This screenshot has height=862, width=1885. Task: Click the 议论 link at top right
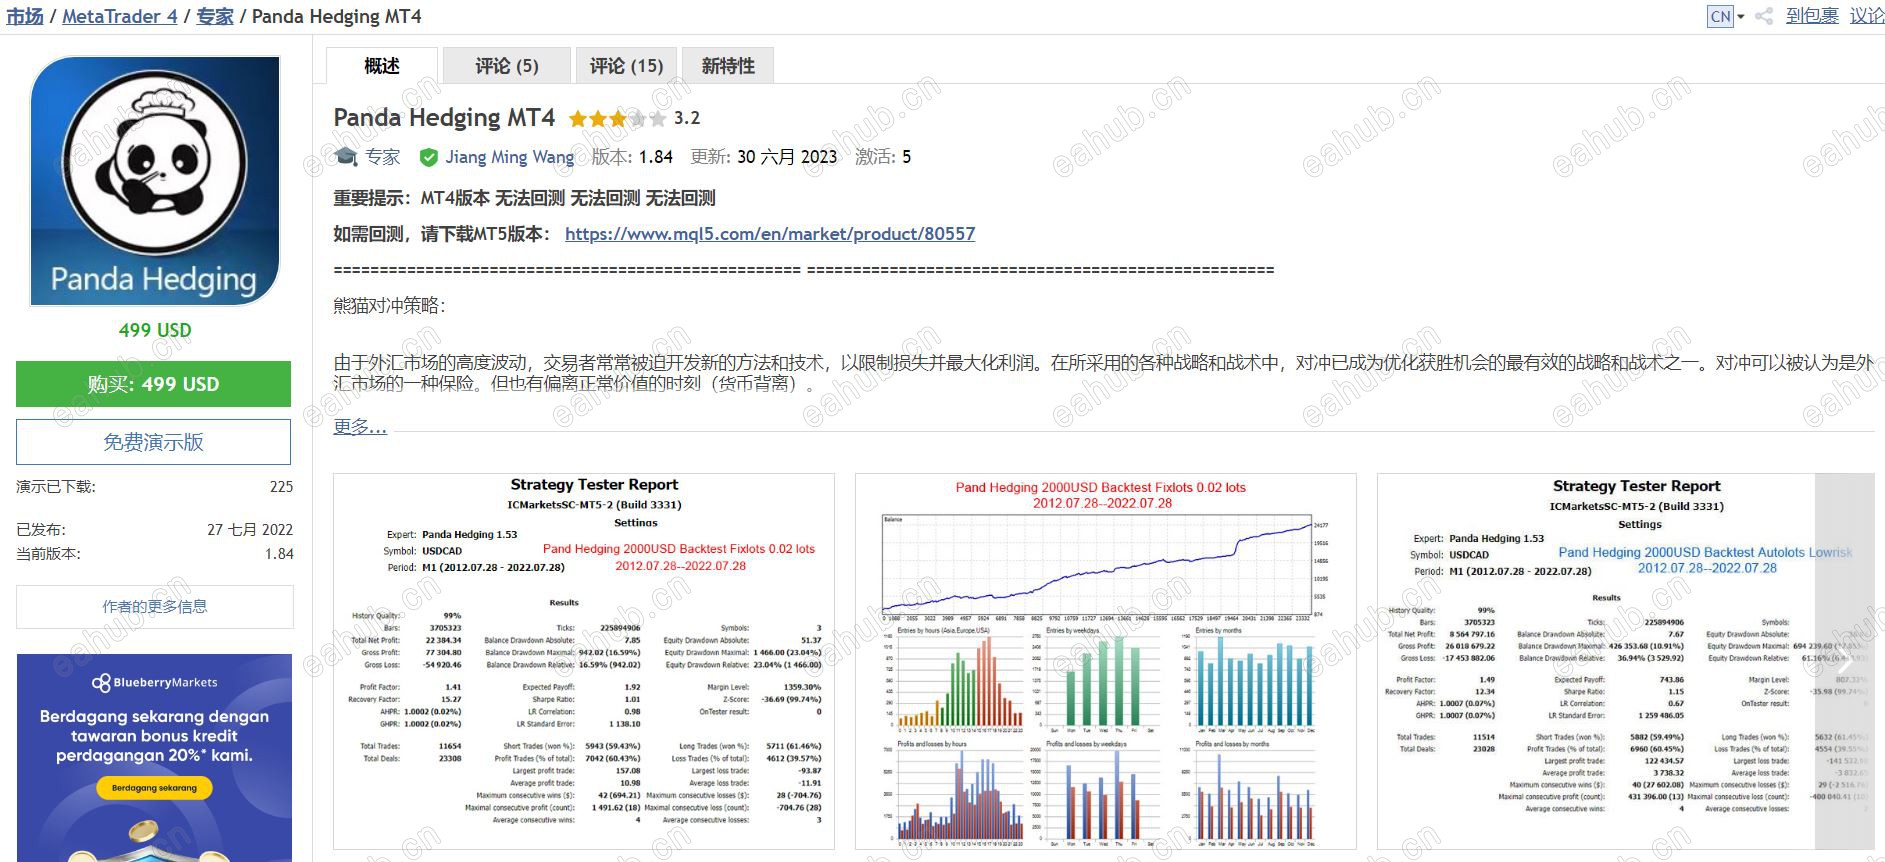click(x=1867, y=16)
